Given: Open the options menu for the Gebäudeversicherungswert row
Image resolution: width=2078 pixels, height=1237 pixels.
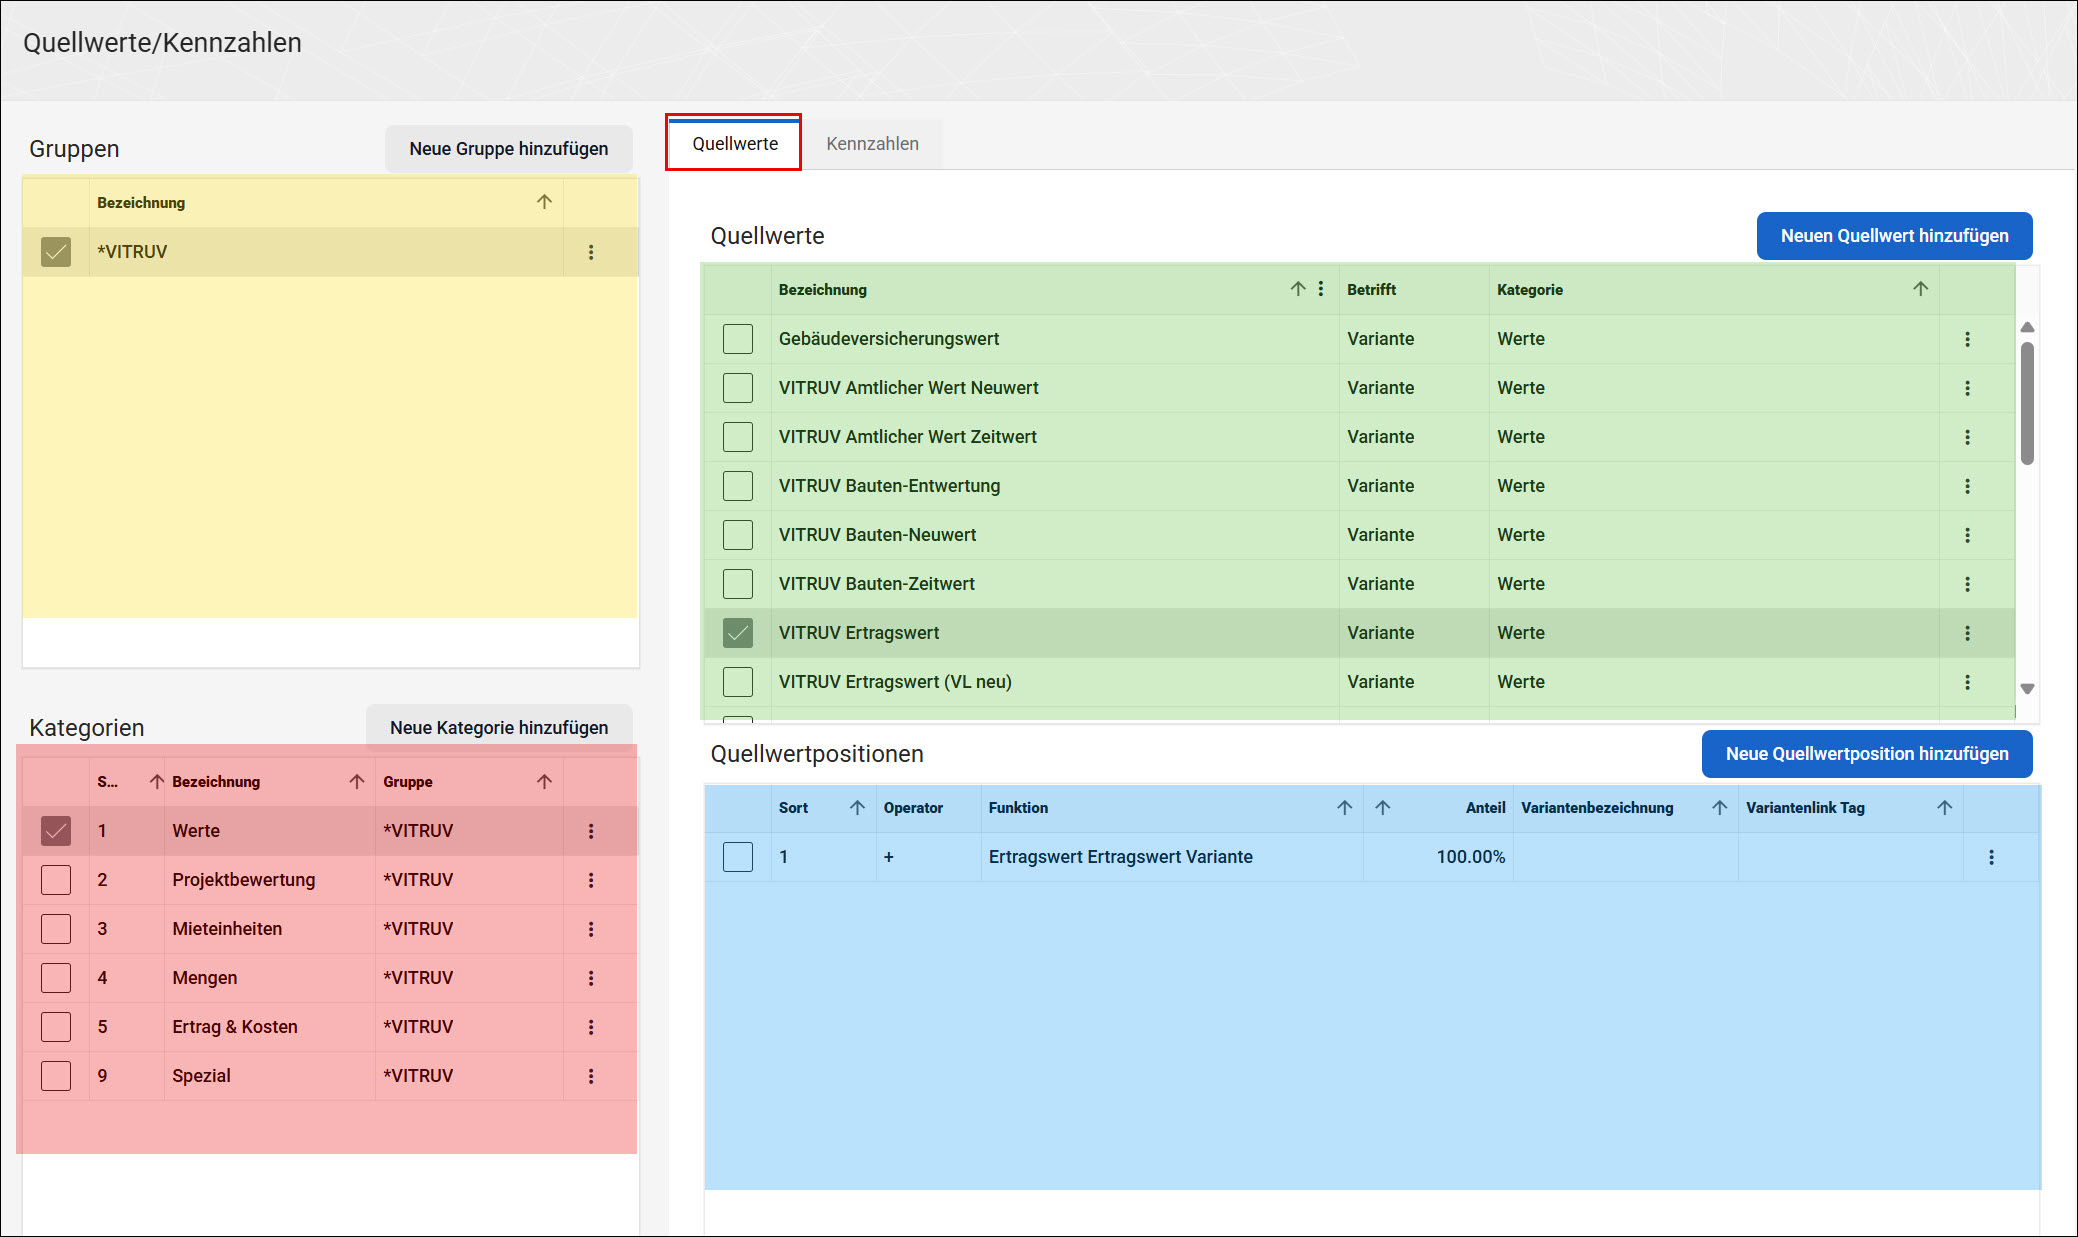Looking at the screenshot, I should click(x=1967, y=339).
